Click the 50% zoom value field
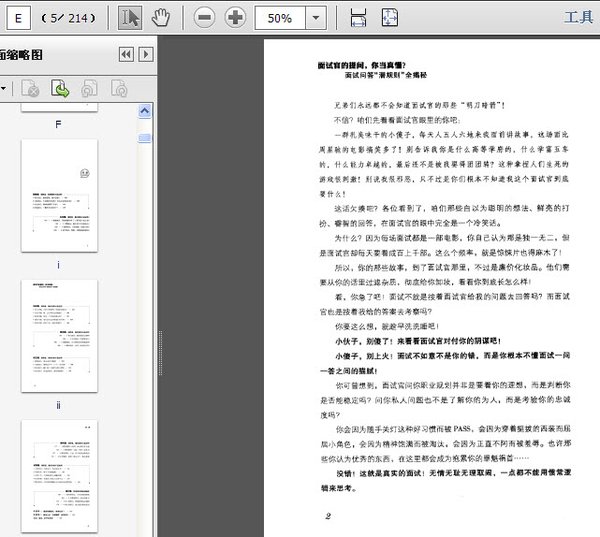Screen dimensions: 600x537 pyautogui.click(x=280, y=18)
